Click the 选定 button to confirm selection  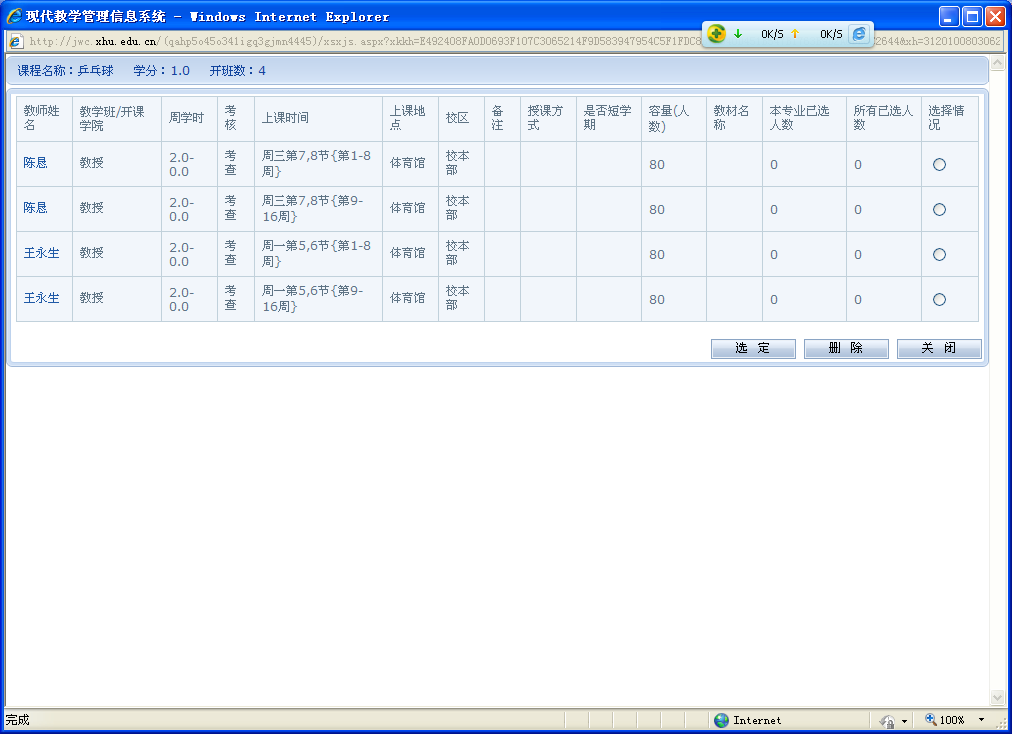coord(753,348)
